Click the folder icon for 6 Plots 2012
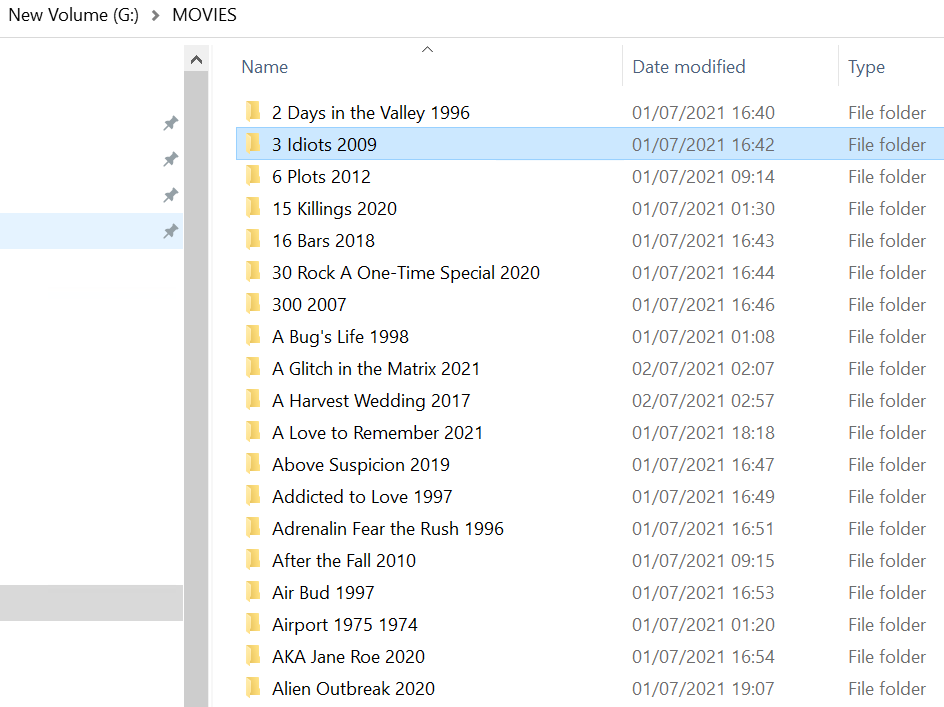Viewport: 944px width, 707px height. coord(253,176)
